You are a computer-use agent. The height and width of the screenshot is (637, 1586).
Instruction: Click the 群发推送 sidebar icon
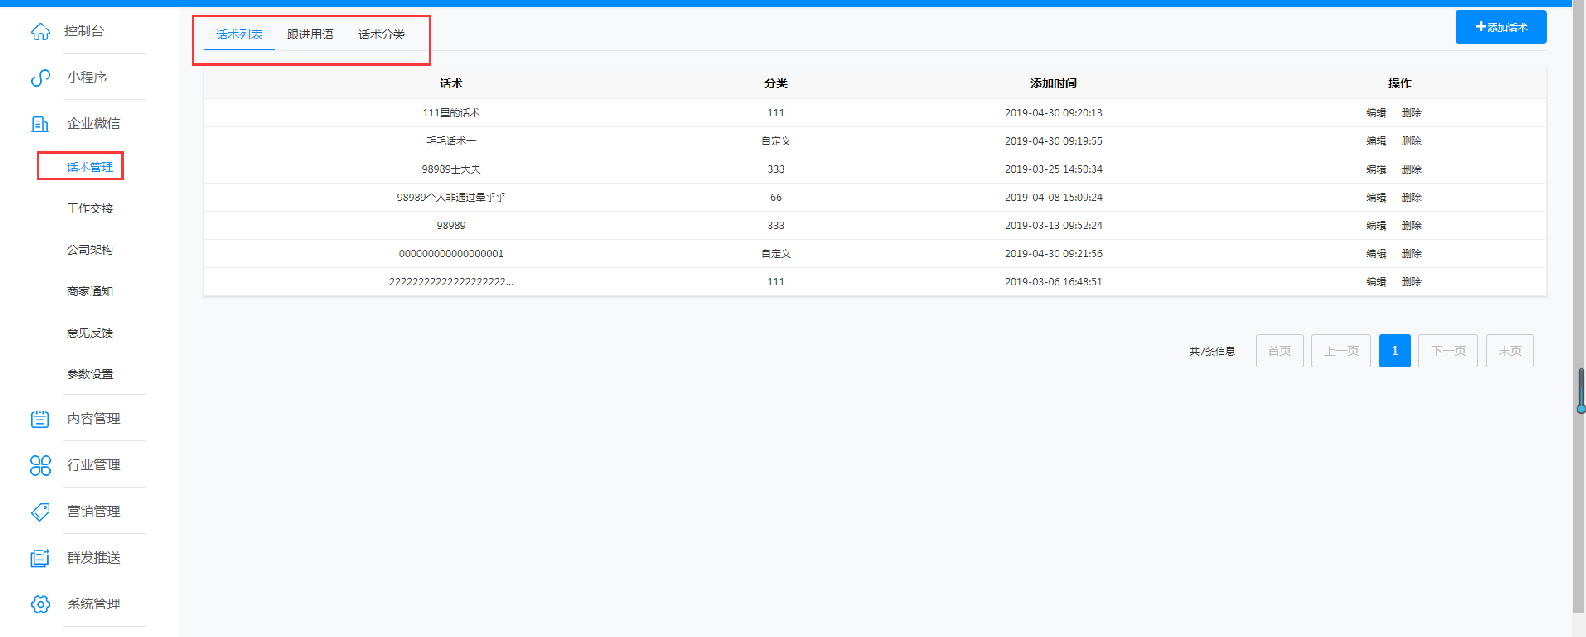(40, 558)
